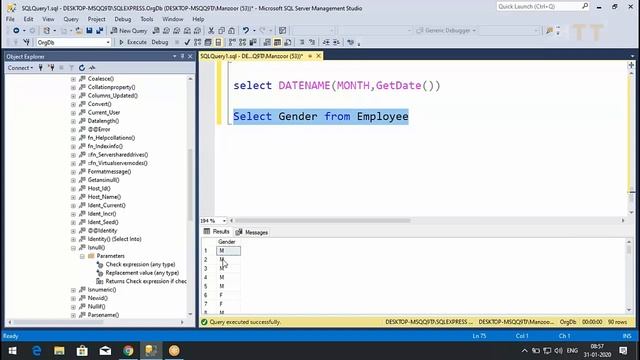640x360 pixels.
Task: Click the Parse query checkmark icon
Action: pyautogui.click(x=187, y=42)
